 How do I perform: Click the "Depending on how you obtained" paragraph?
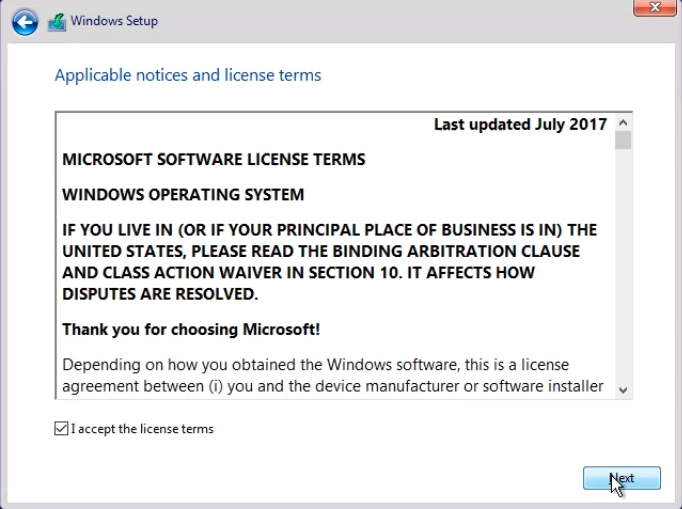[x=333, y=375]
